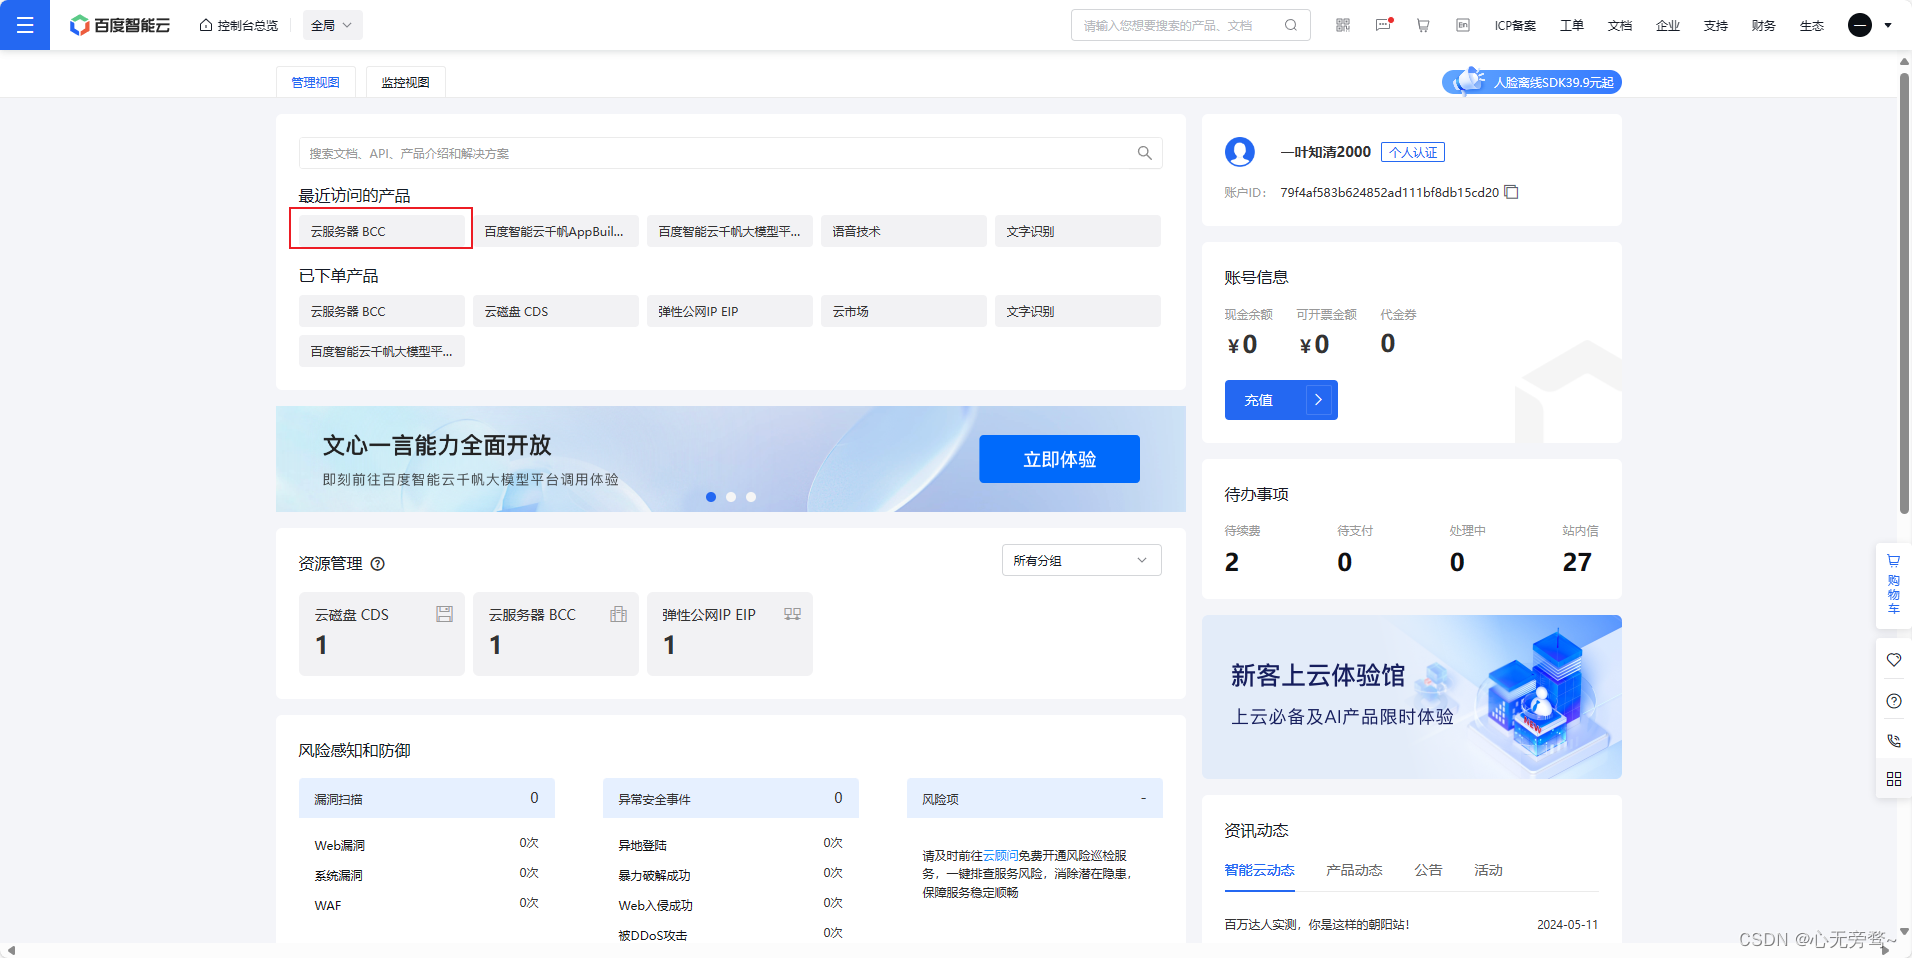This screenshot has height=958, width=1912.
Task: Switch to 活动 news tab
Action: pyautogui.click(x=1488, y=870)
